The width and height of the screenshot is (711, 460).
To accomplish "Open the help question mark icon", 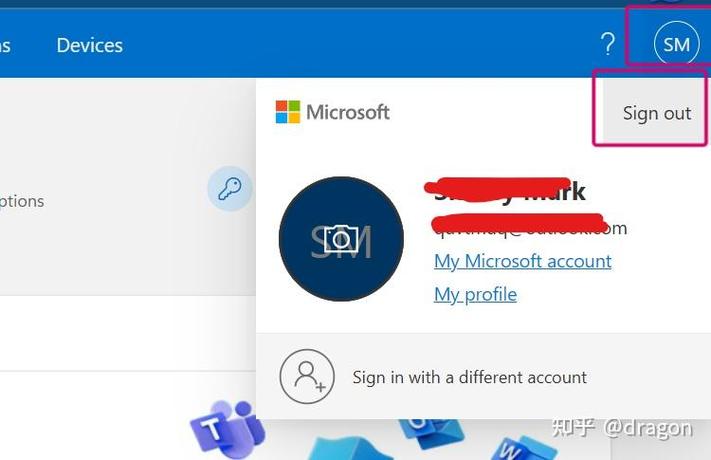I will pos(608,44).
